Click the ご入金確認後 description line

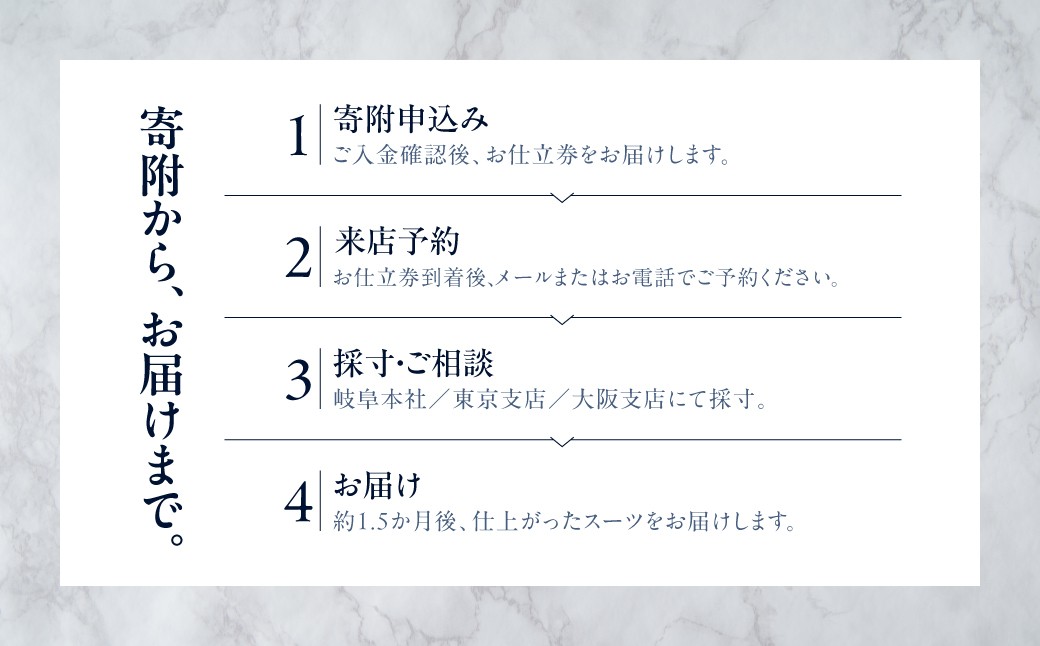click(529, 156)
